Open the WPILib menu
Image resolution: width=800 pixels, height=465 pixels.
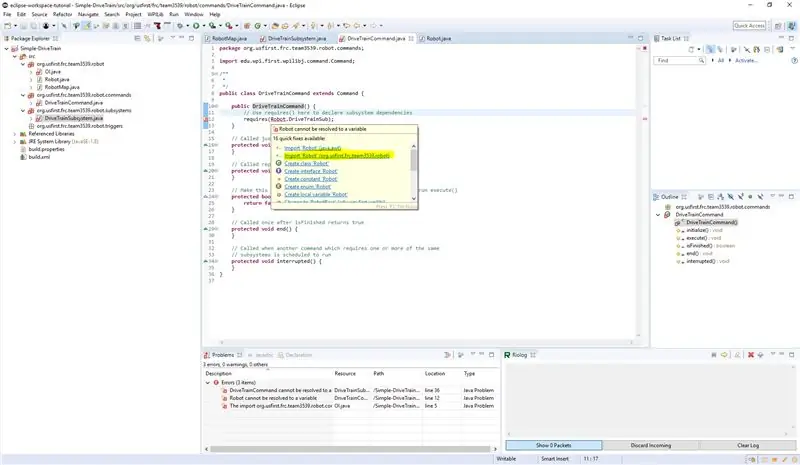pos(156,14)
